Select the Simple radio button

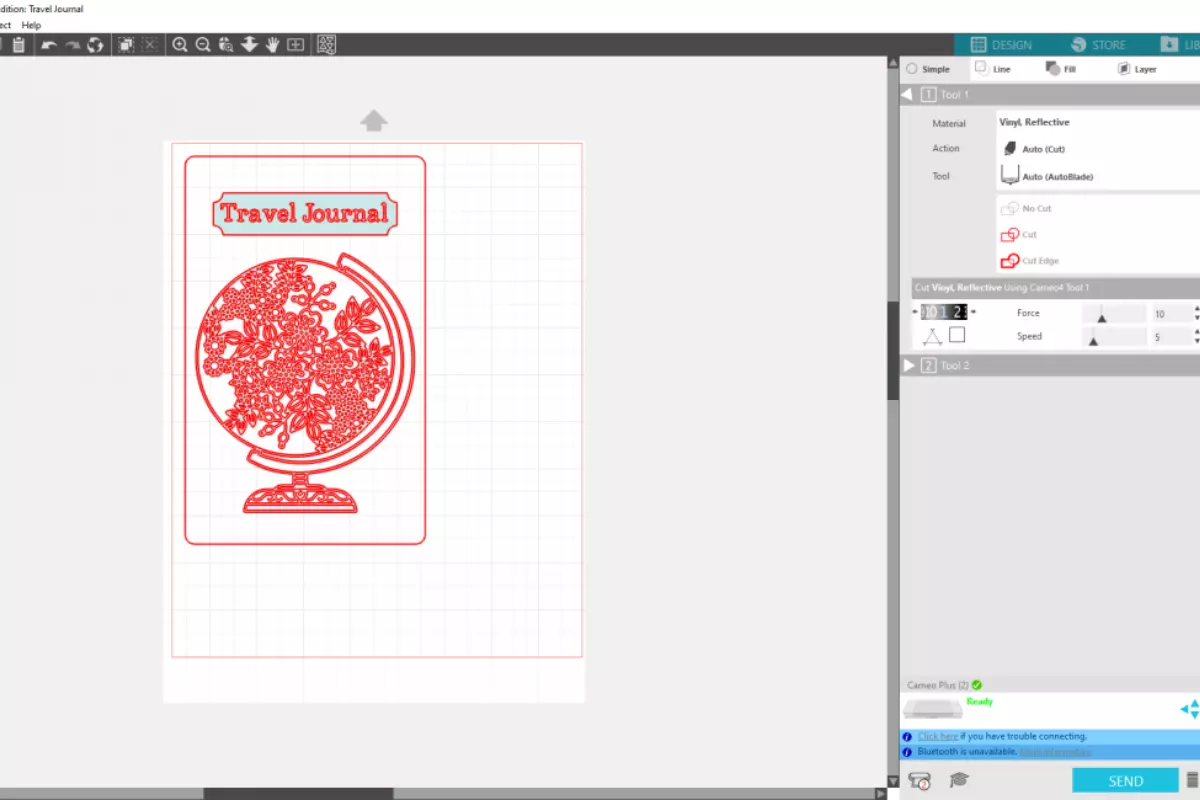click(x=911, y=69)
